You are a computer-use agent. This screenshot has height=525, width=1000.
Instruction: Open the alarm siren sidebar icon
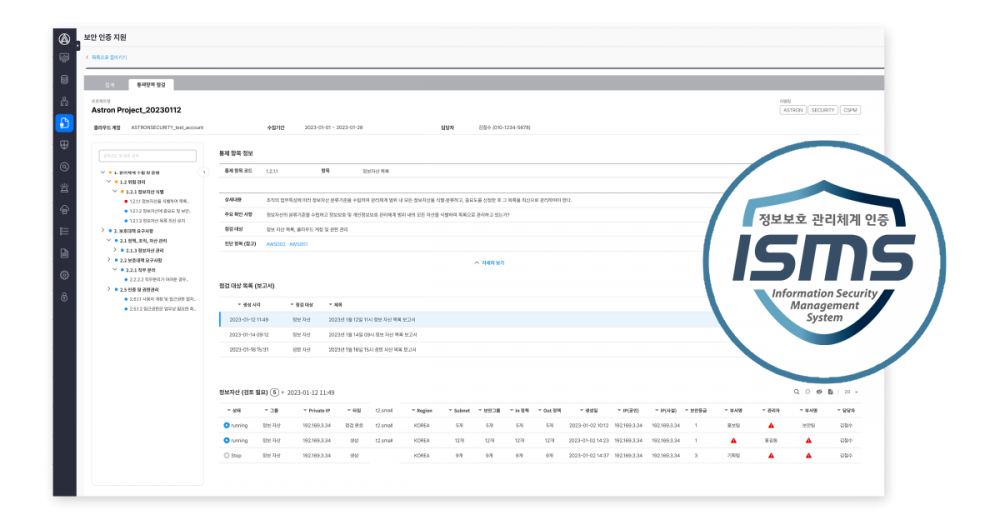[x=64, y=188]
